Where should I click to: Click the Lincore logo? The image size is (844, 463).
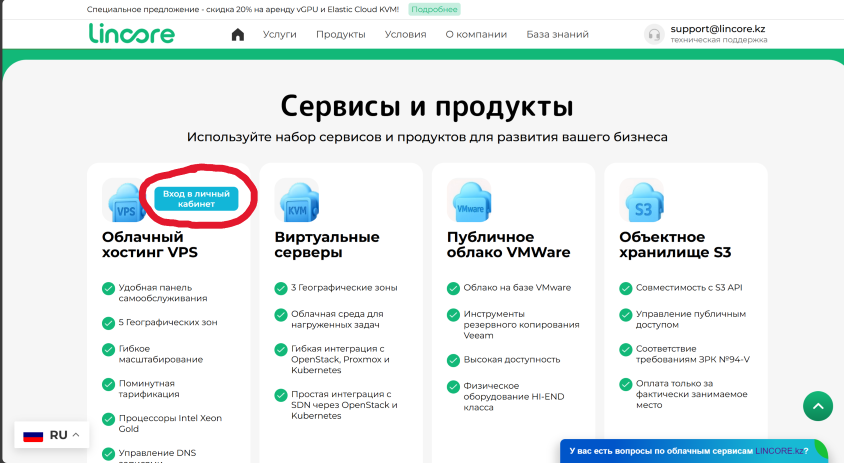pos(131,34)
